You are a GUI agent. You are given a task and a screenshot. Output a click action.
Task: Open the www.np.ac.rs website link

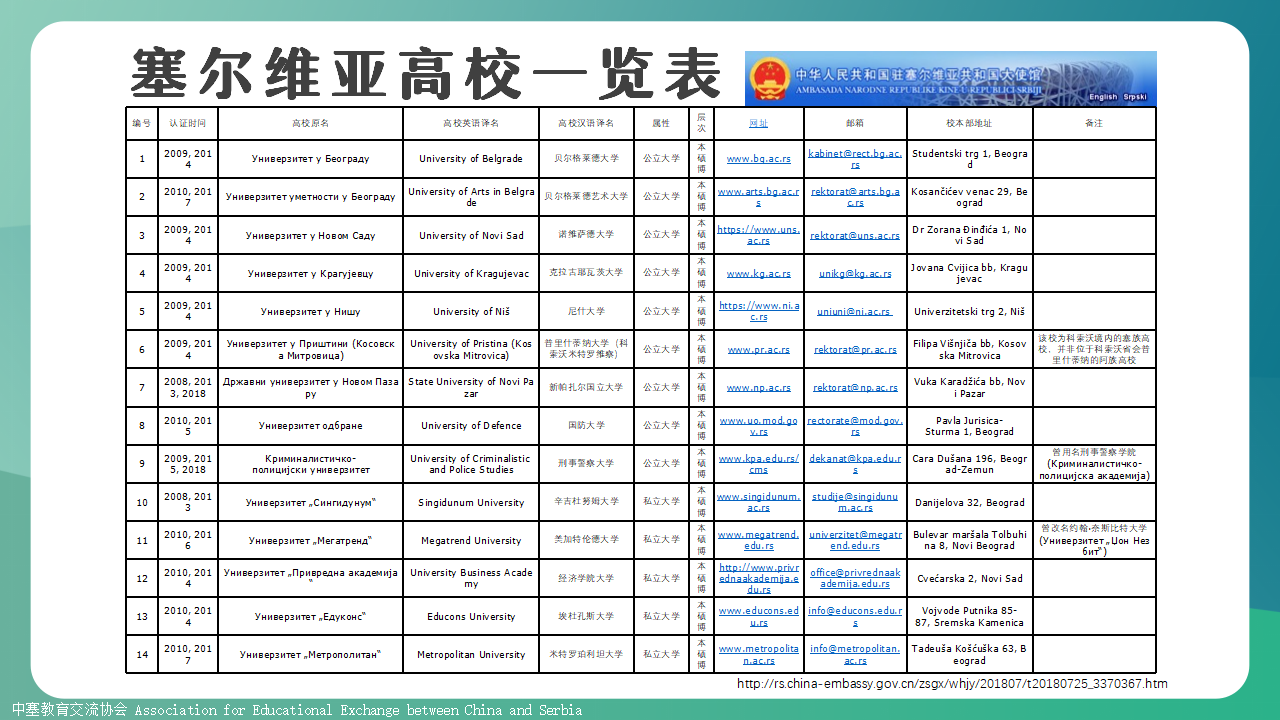(x=759, y=387)
